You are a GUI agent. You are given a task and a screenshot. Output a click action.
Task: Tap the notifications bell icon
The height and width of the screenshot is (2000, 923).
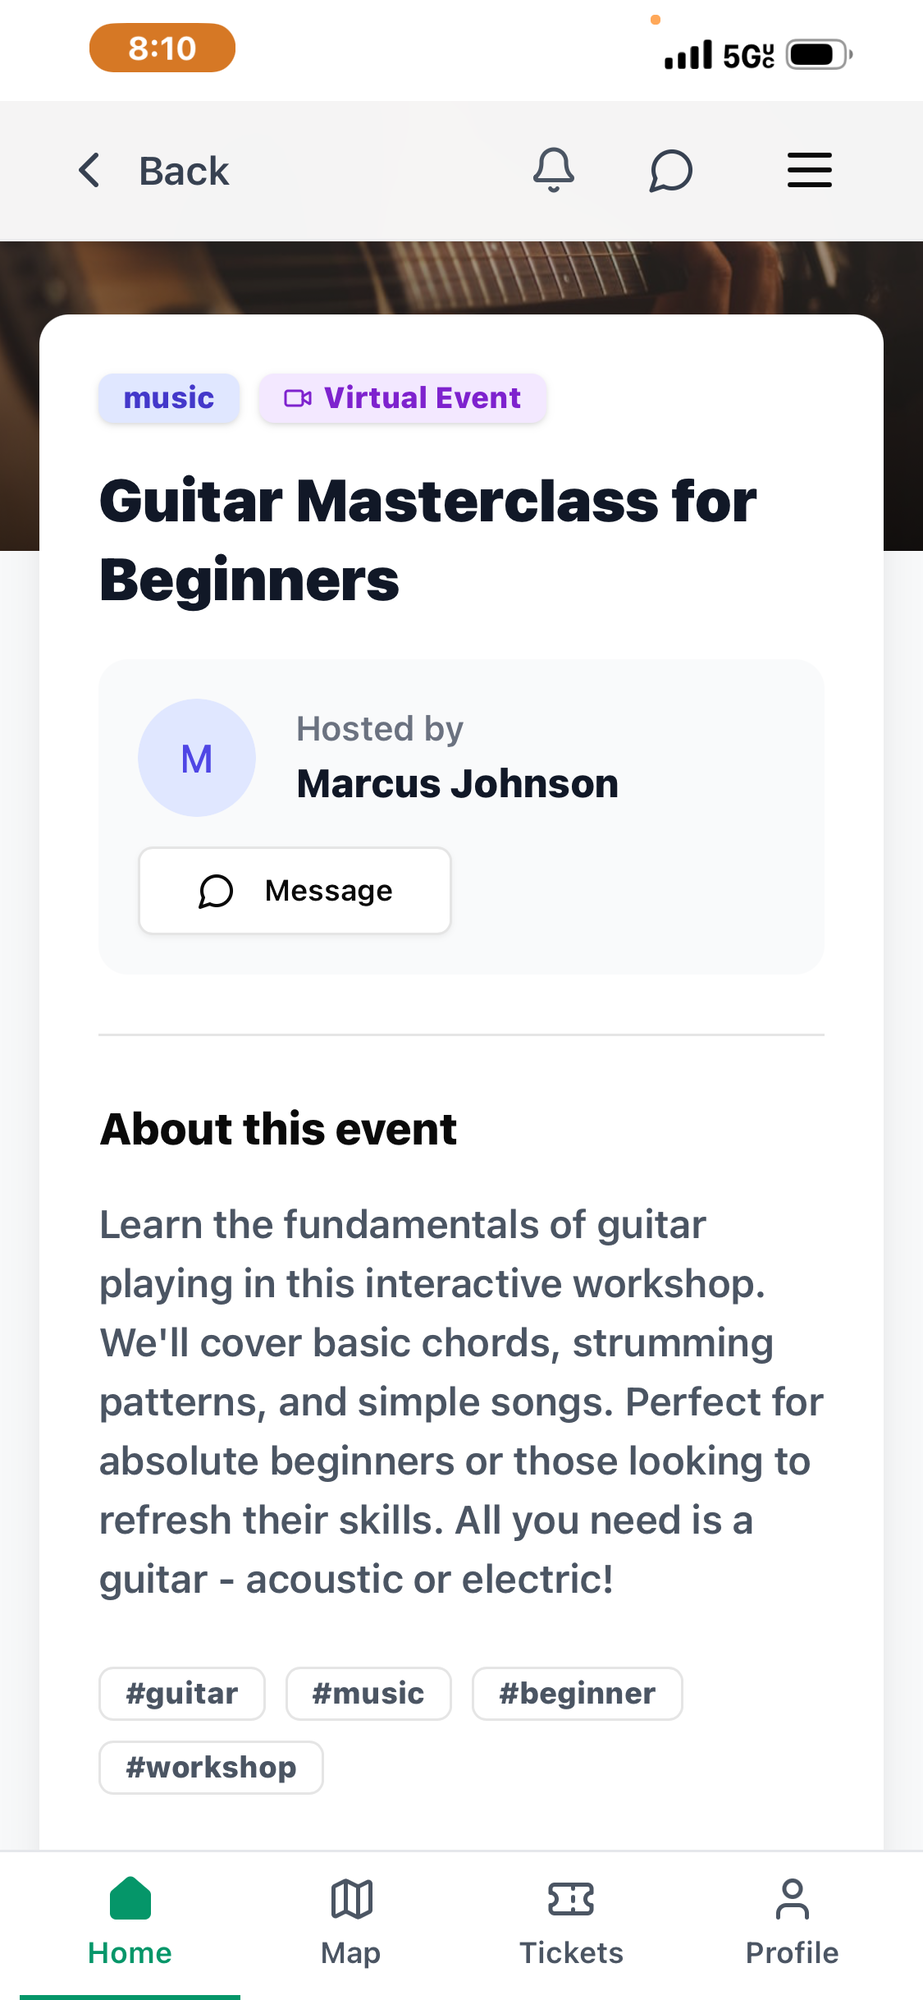(x=553, y=170)
